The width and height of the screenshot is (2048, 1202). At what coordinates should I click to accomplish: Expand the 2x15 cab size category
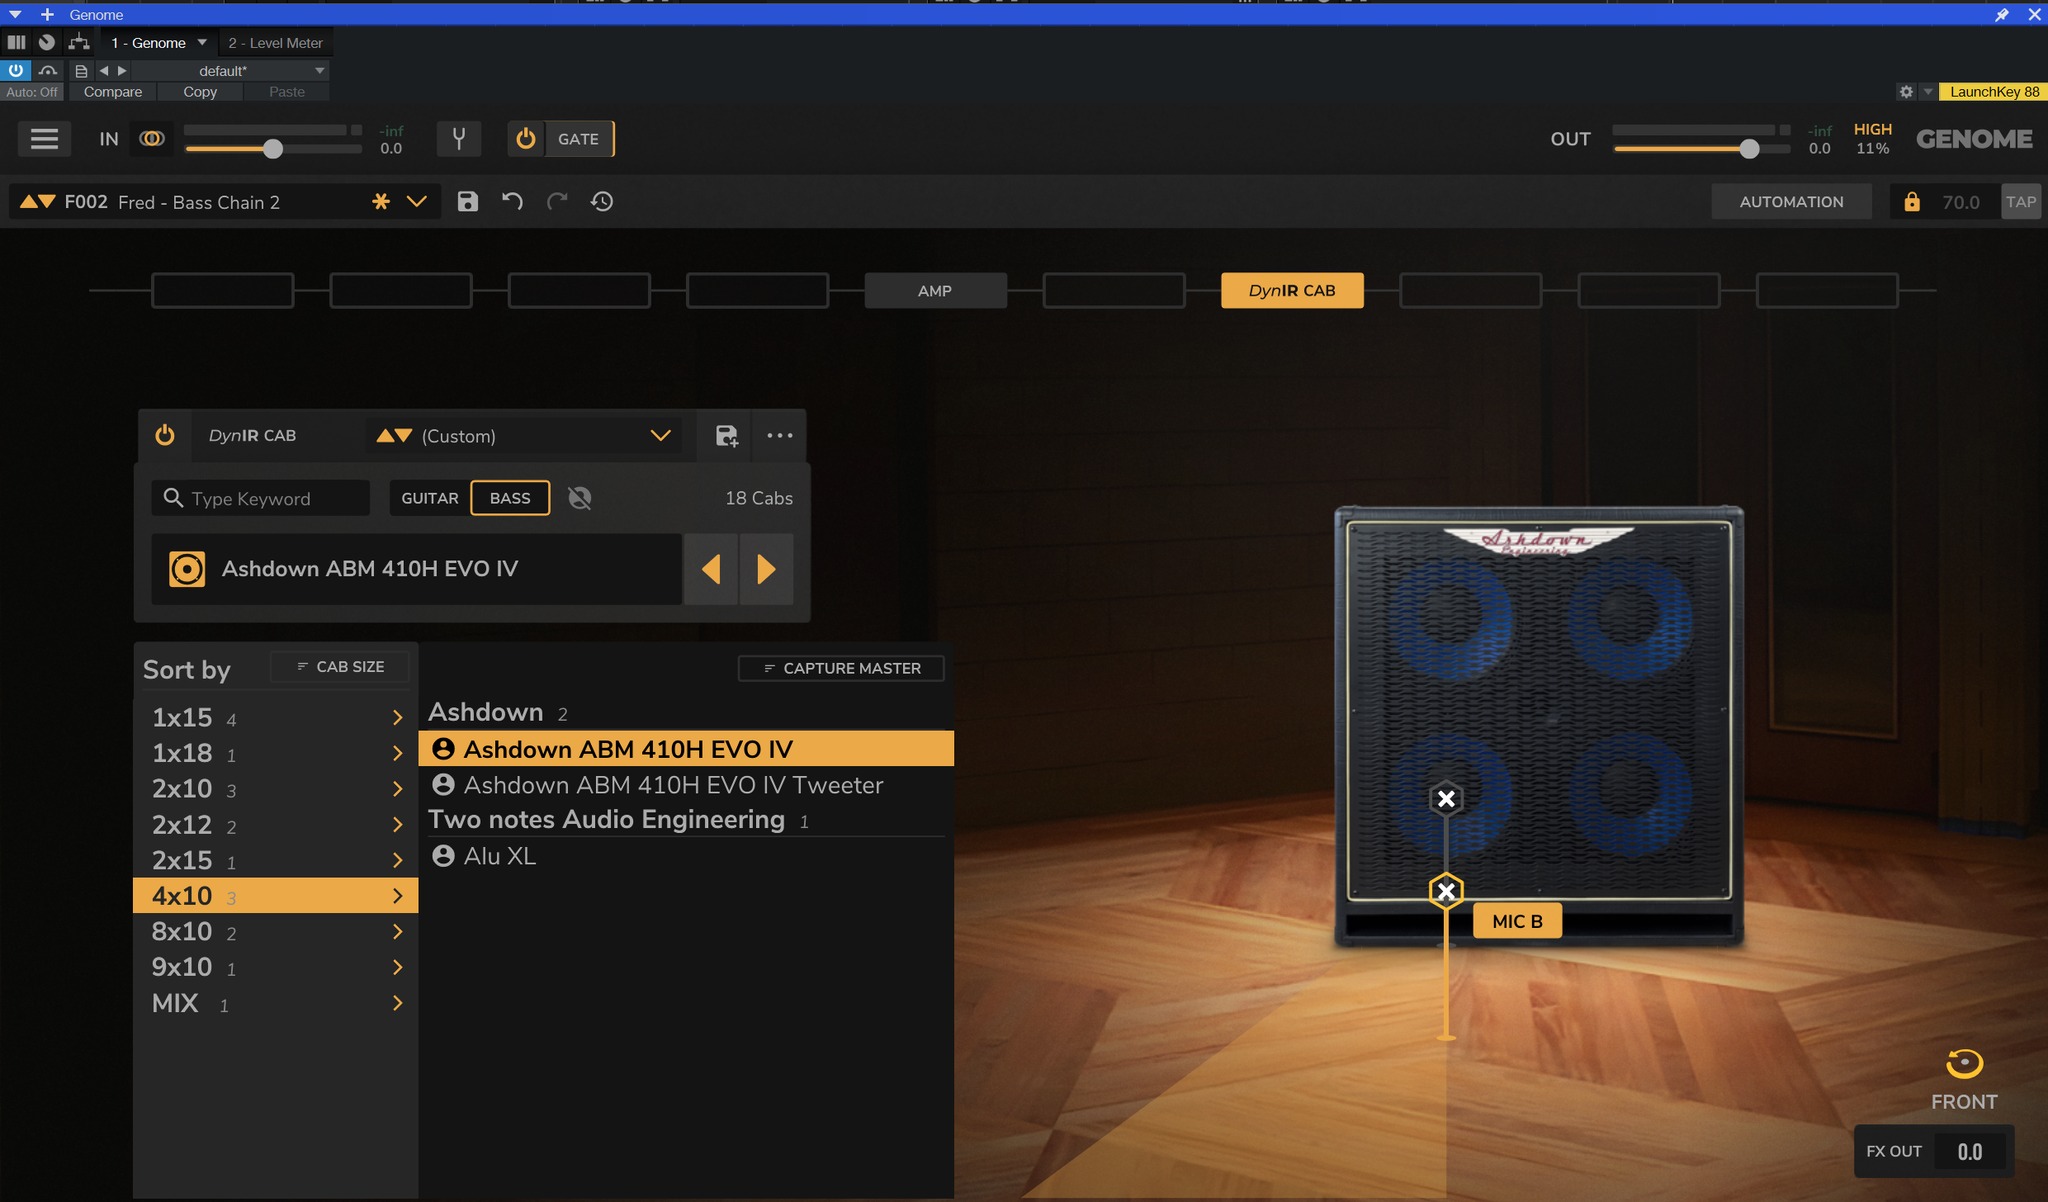[x=275, y=860]
